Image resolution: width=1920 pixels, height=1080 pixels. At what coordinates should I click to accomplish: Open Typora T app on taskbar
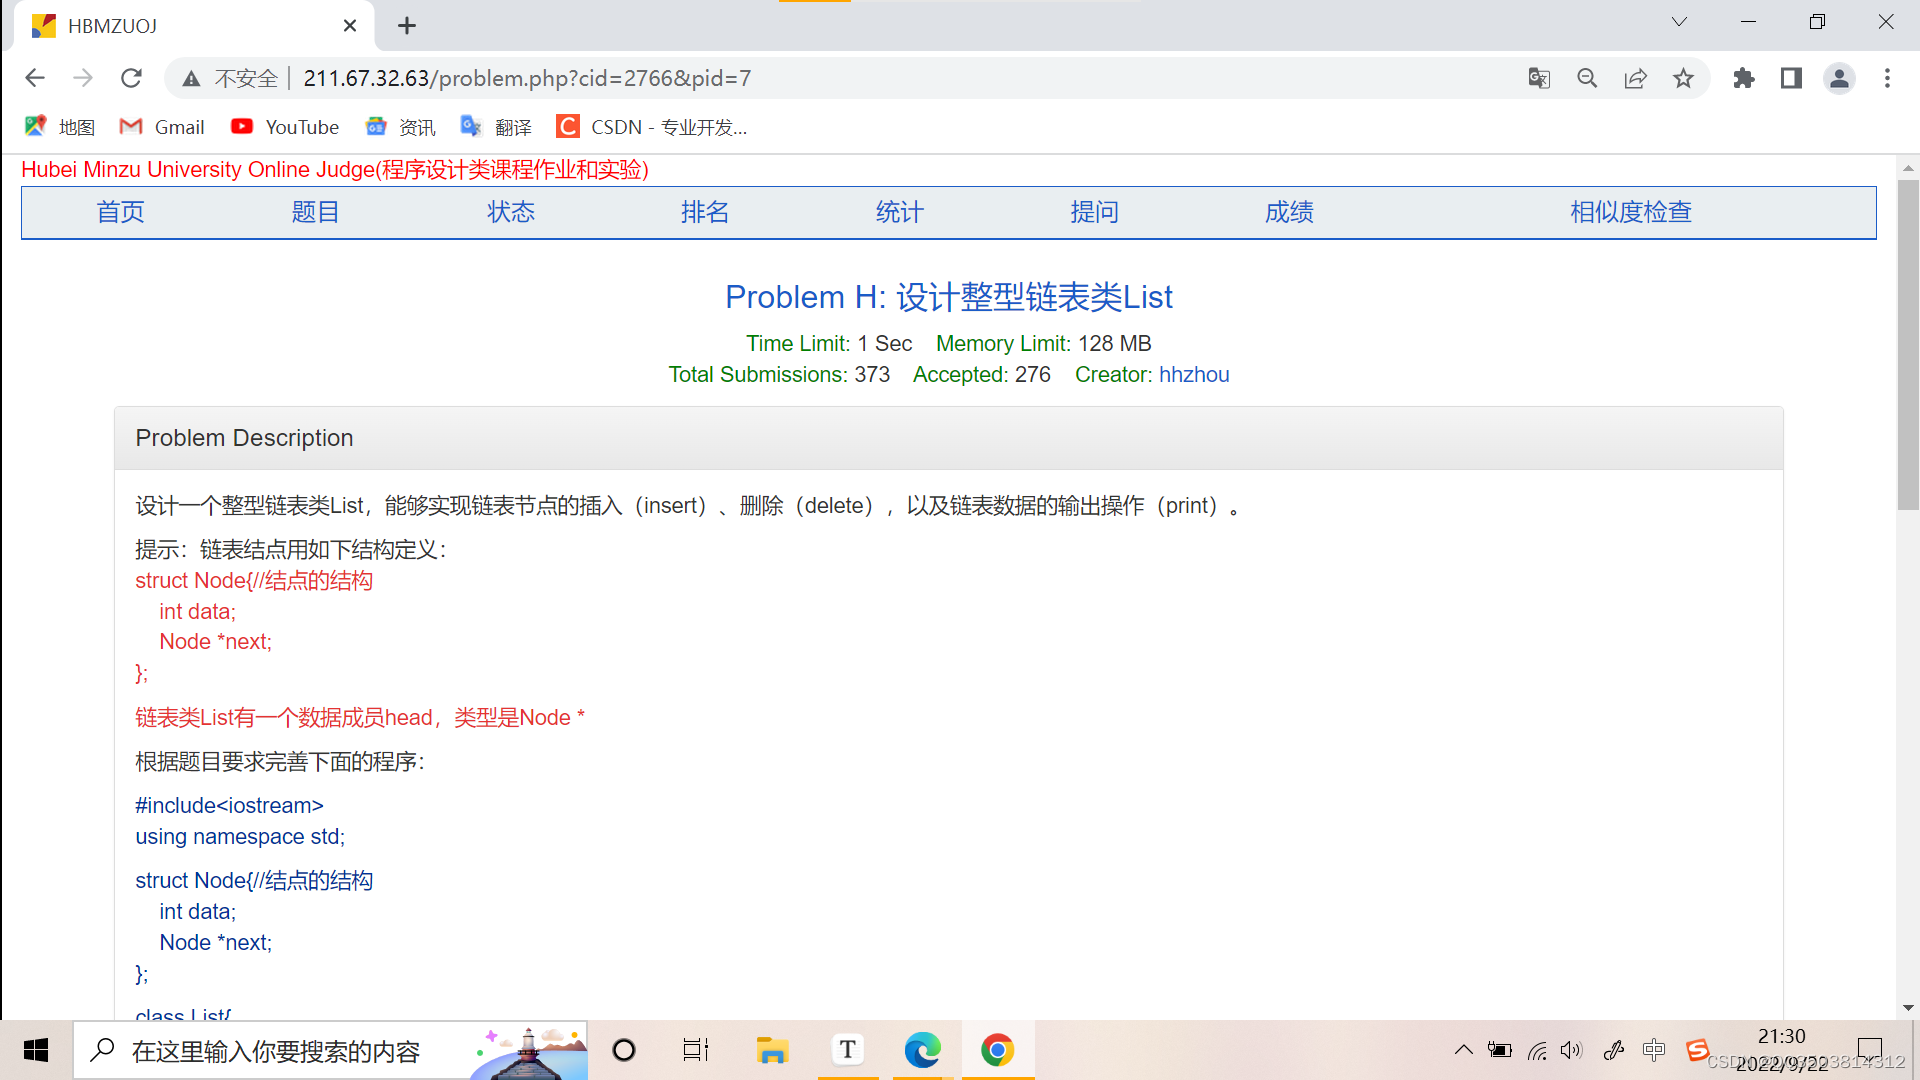(848, 1050)
